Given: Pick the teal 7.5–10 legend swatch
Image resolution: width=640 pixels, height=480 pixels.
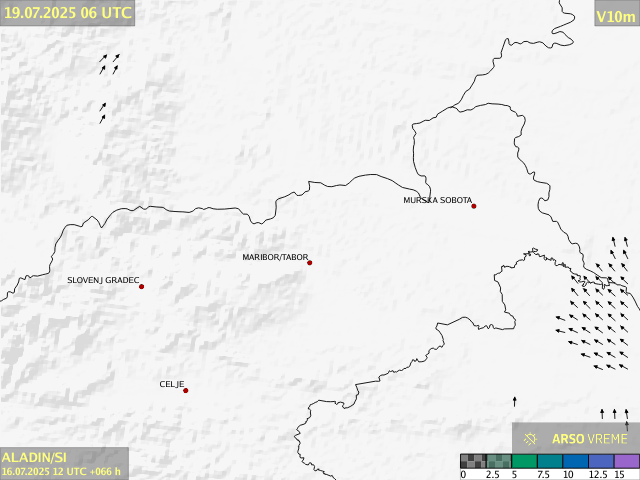Looking at the screenshot, I should point(550,461).
